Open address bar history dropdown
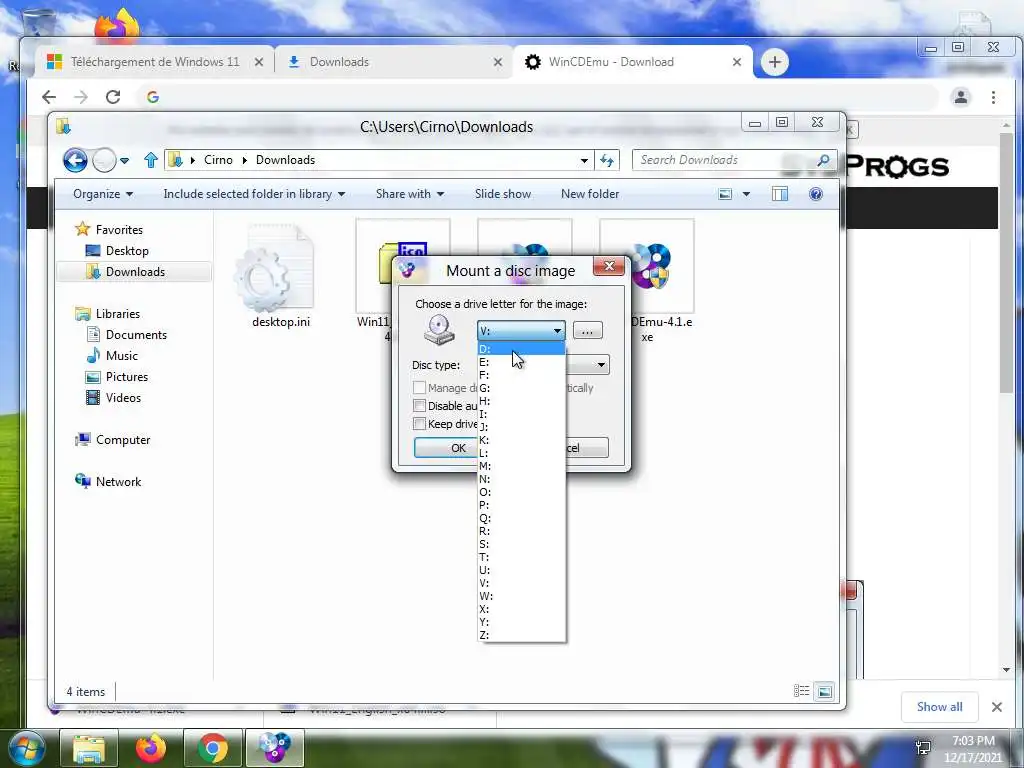 point(584,160)
